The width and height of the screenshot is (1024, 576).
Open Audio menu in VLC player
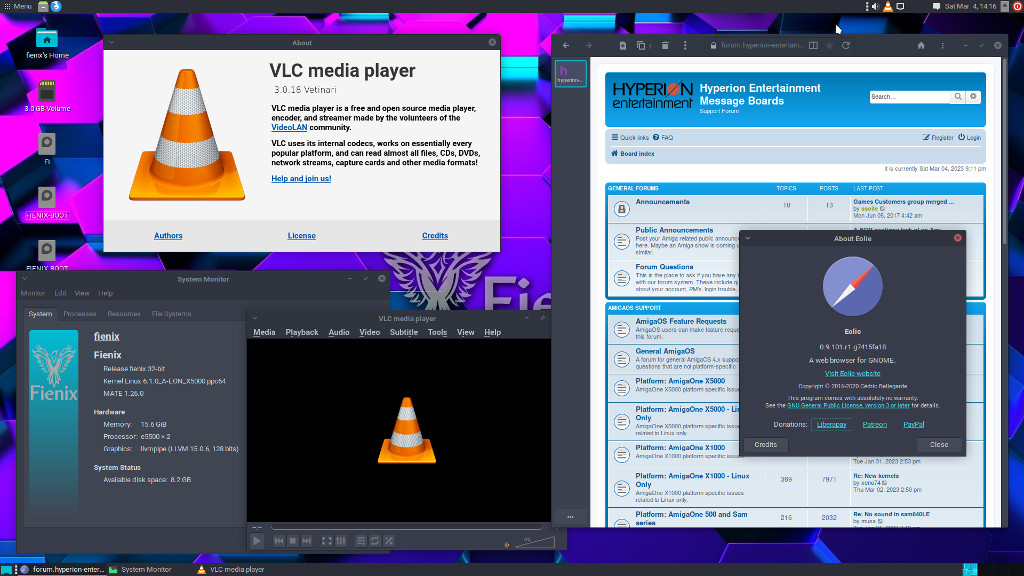coord(338,332)
